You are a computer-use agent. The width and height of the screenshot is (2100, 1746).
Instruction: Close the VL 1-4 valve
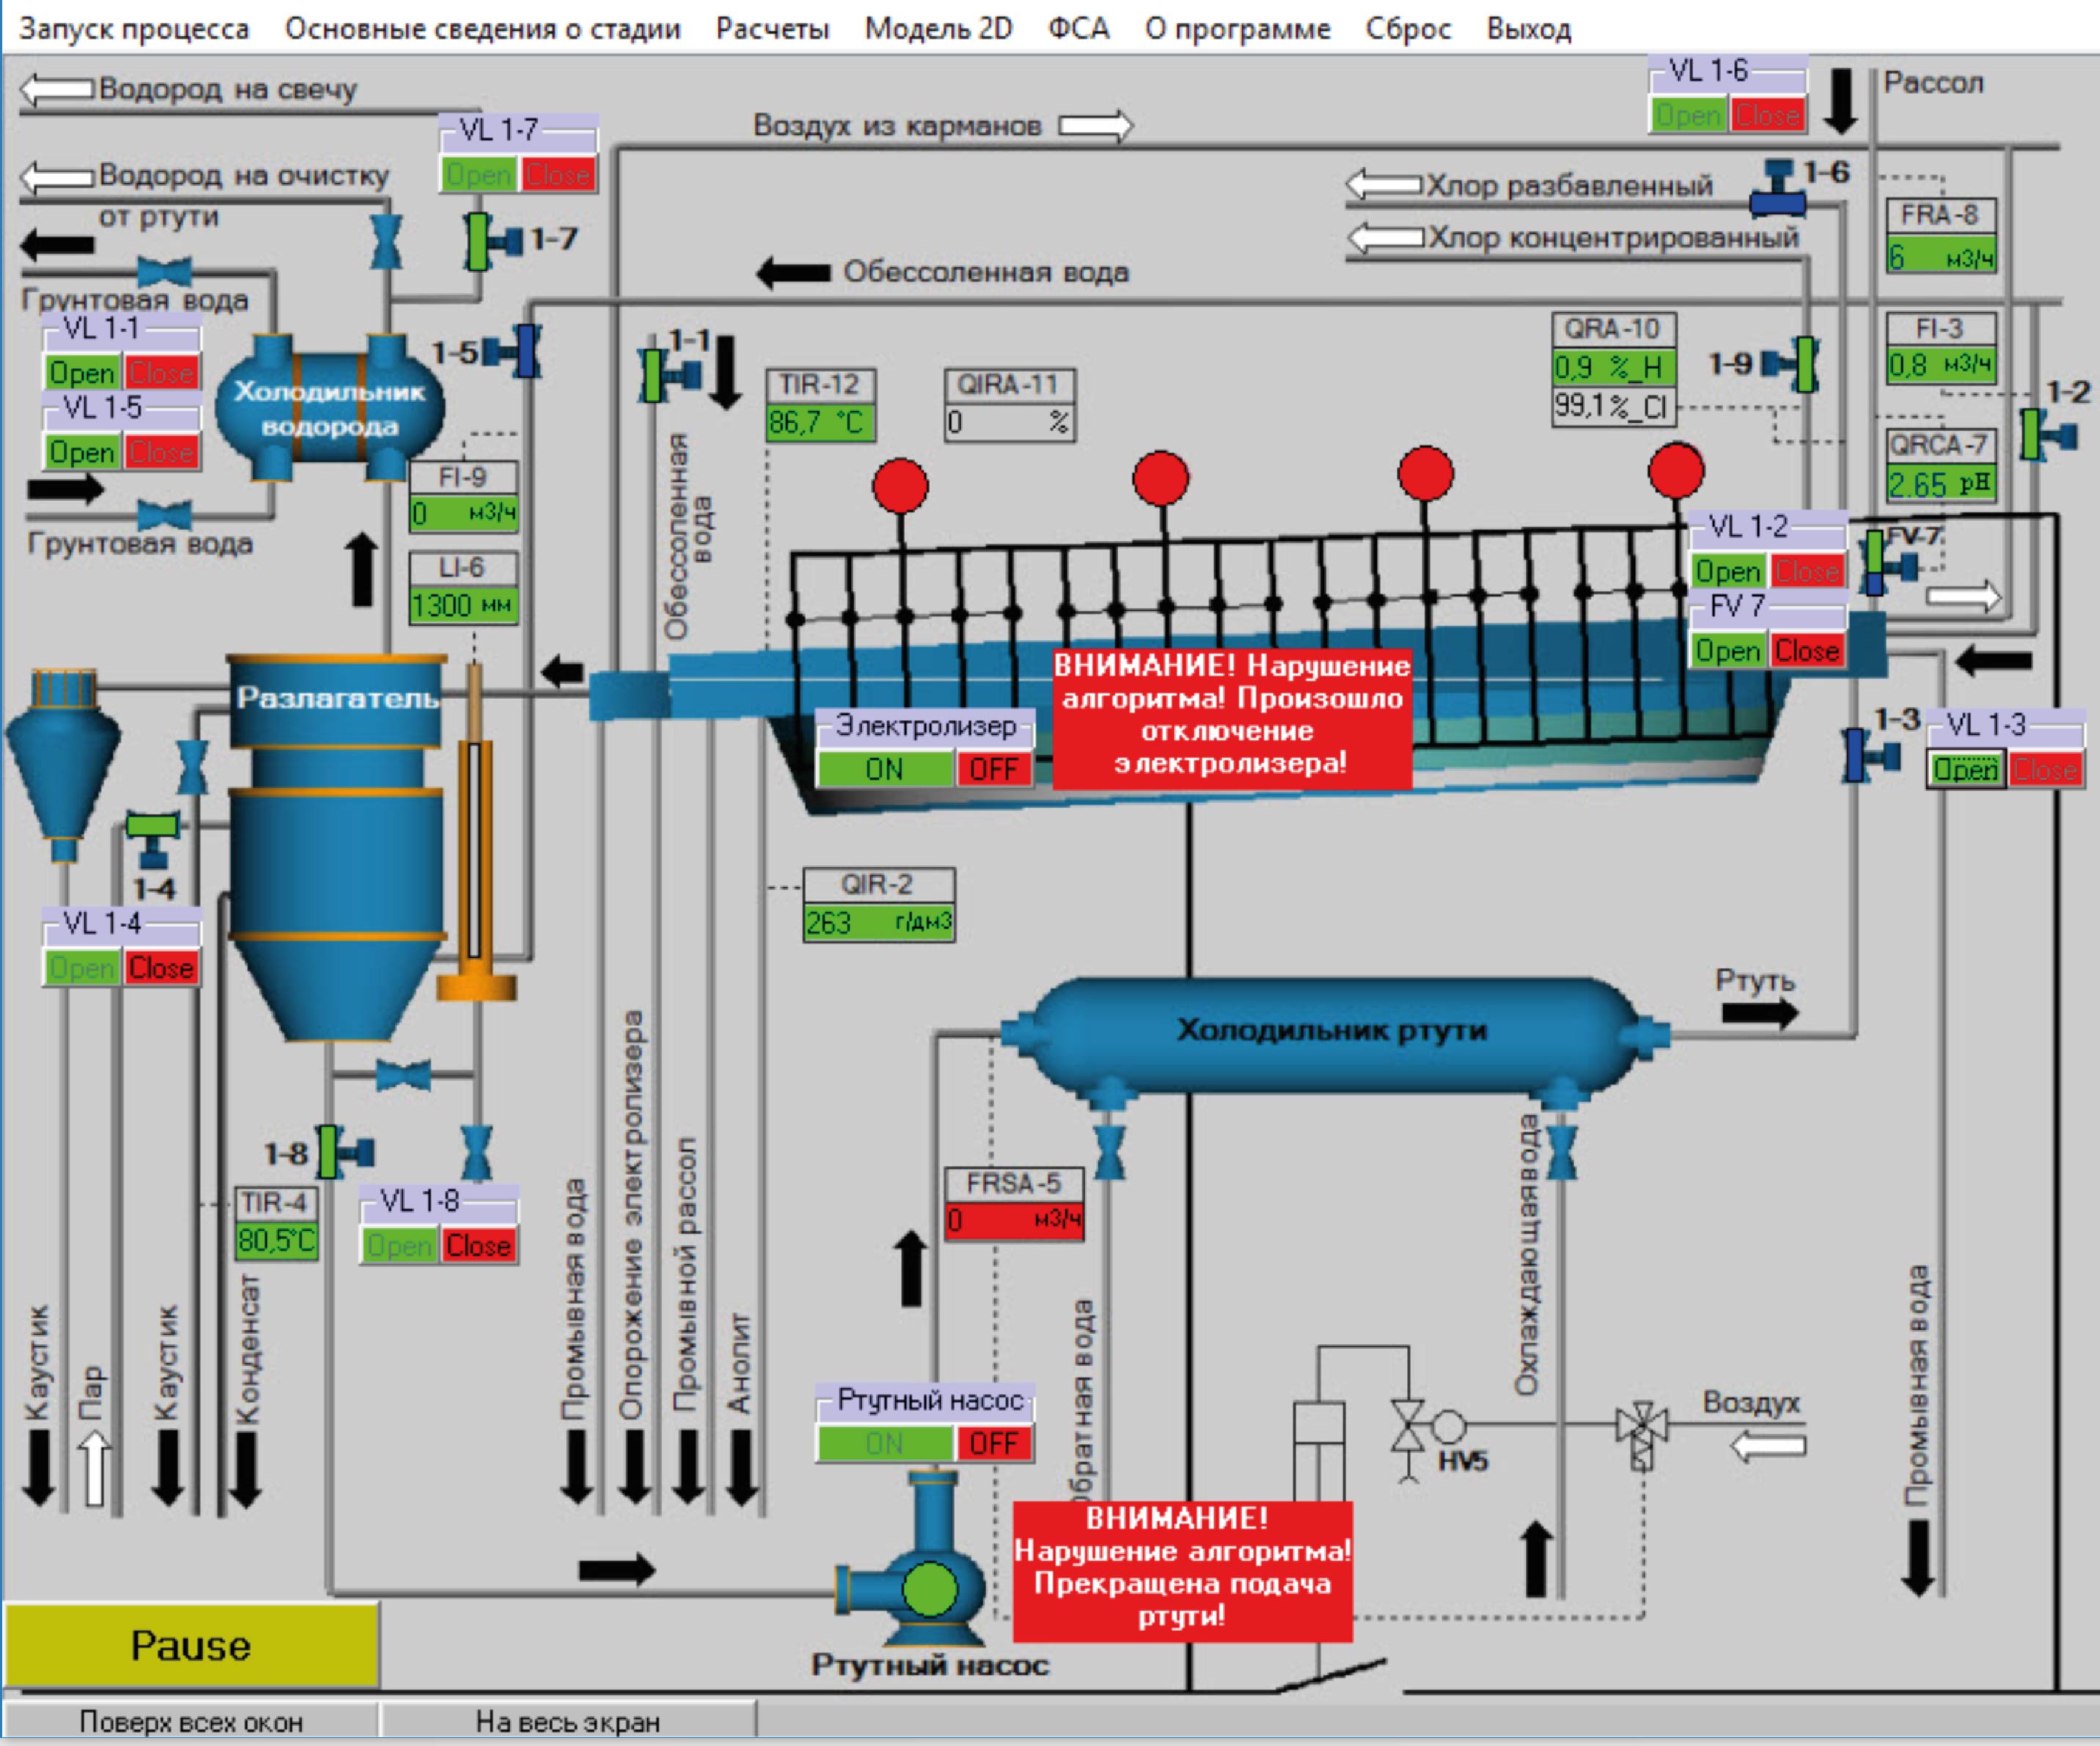tap(161, 968)
